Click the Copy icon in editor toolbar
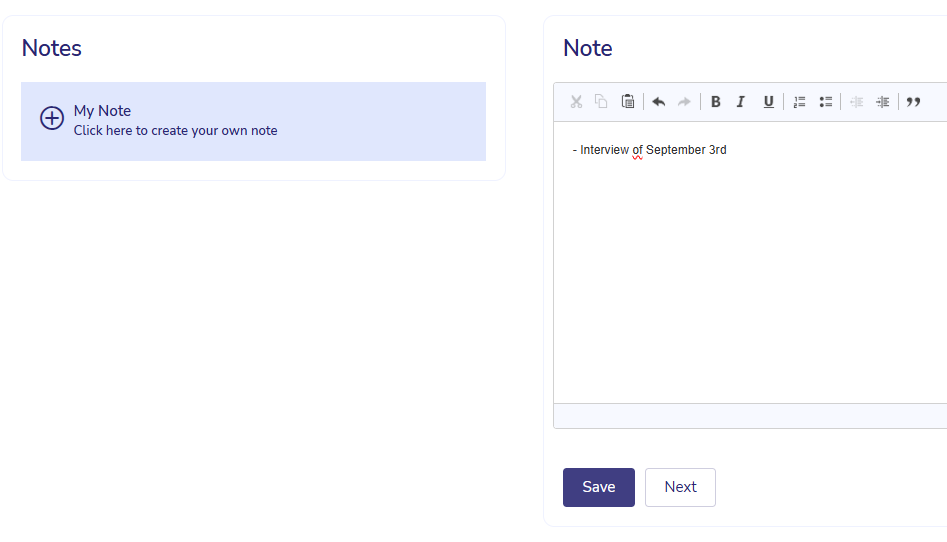Viewport: 947px width, 542px height. point(601,102)
